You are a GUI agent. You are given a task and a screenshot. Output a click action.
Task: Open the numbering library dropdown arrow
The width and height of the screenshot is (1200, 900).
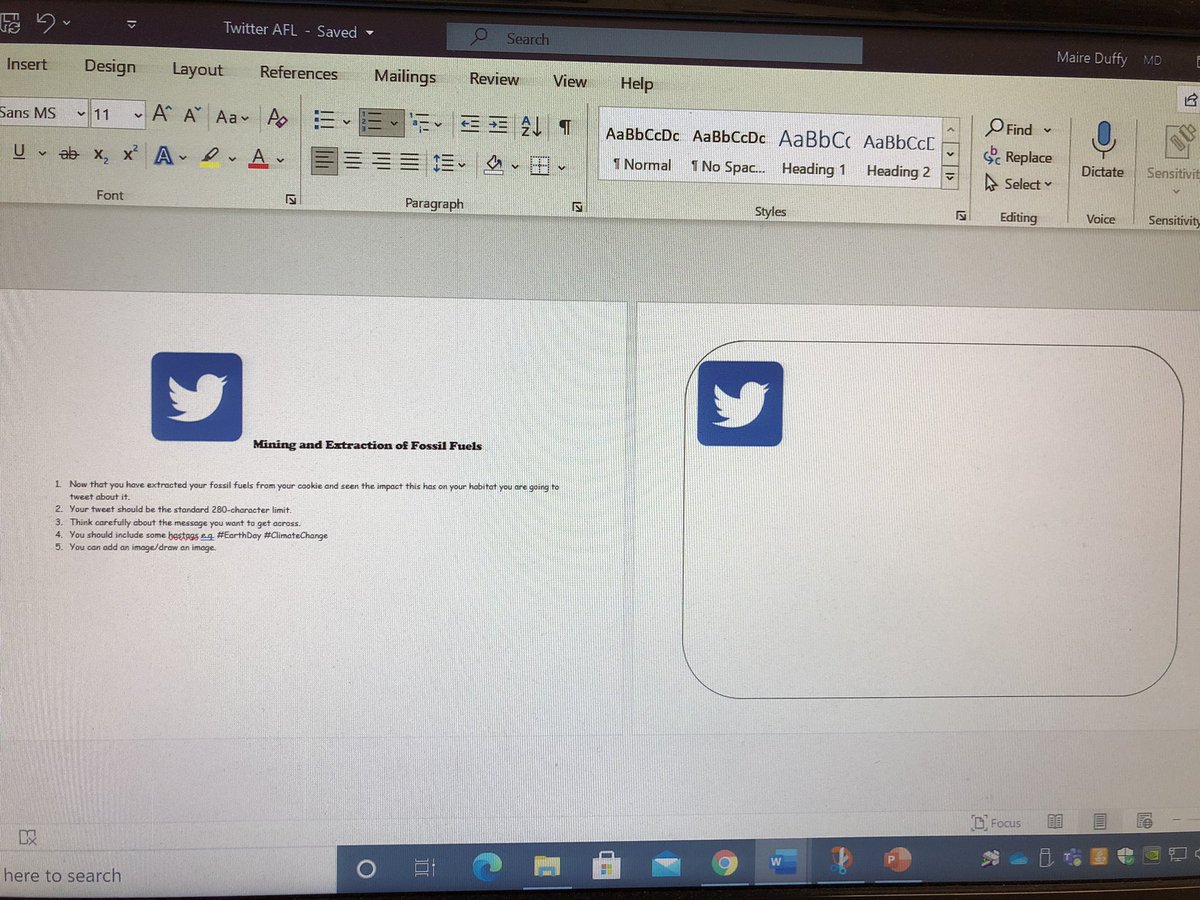(395, 123)
